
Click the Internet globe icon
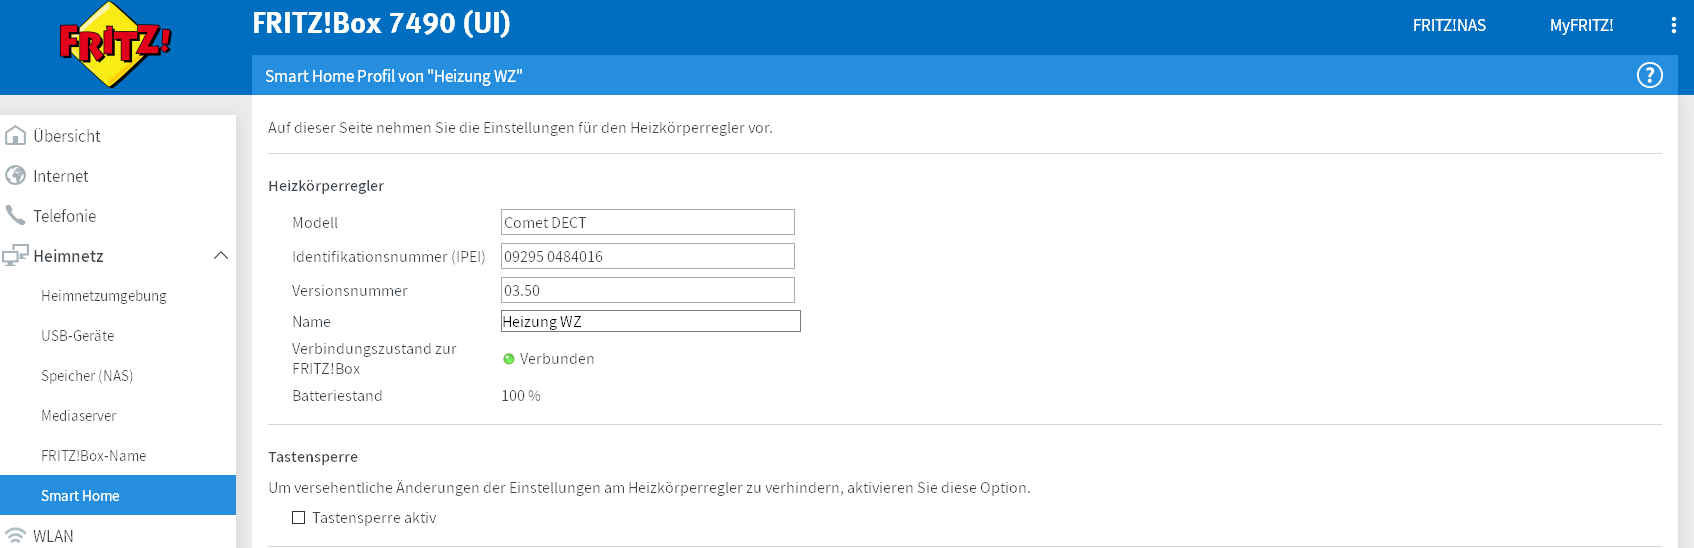tap(16, 176)
